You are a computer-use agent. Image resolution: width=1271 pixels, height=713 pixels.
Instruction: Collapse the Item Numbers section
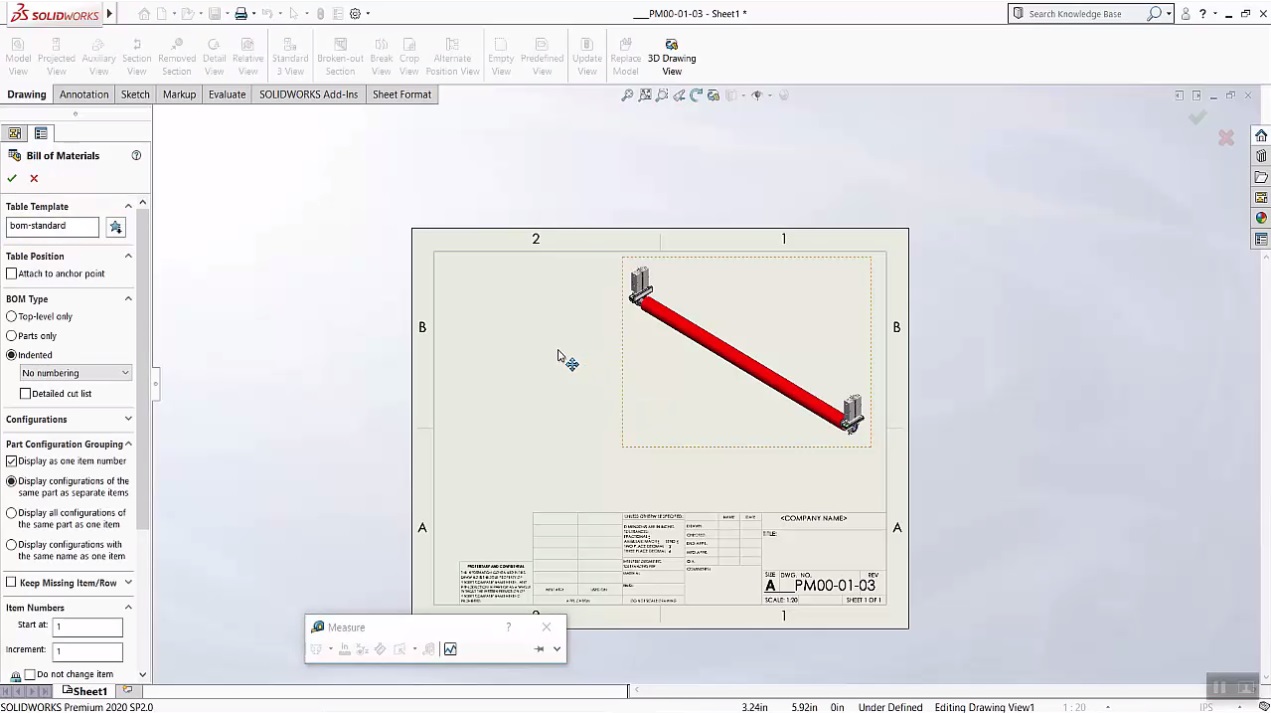click(128, 607)
